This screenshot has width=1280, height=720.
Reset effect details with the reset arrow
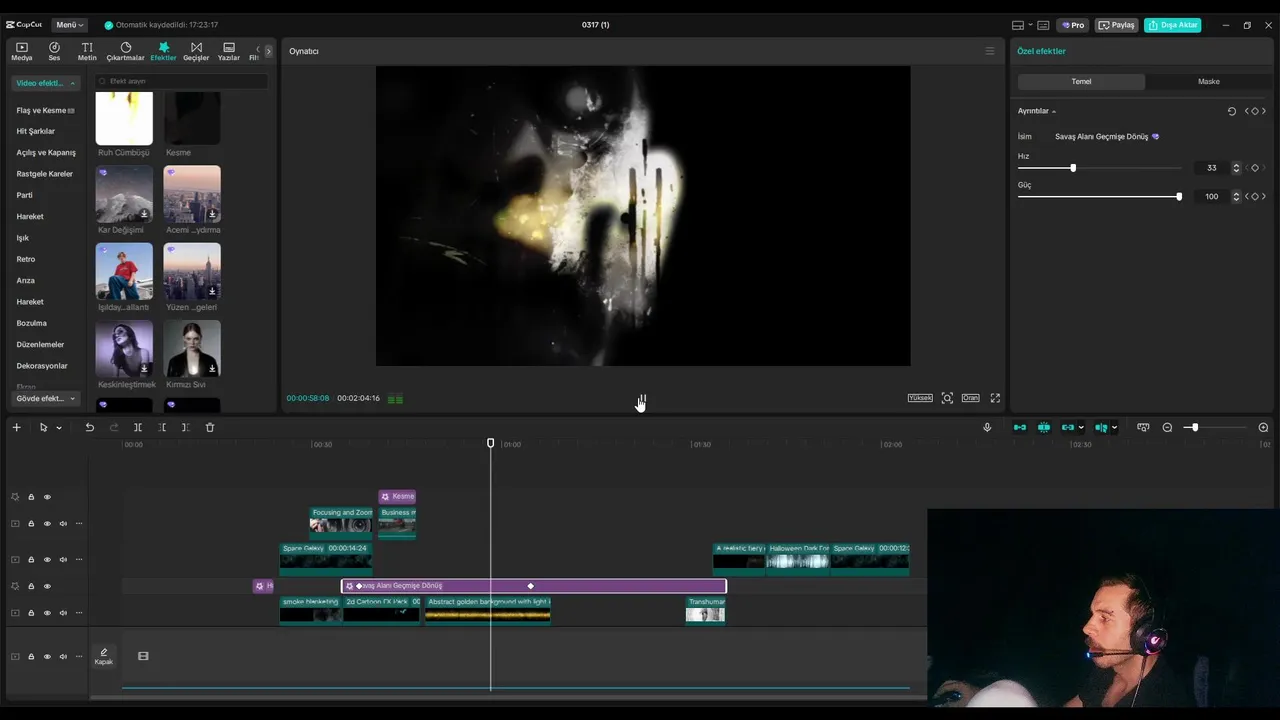pos(1232,111)
